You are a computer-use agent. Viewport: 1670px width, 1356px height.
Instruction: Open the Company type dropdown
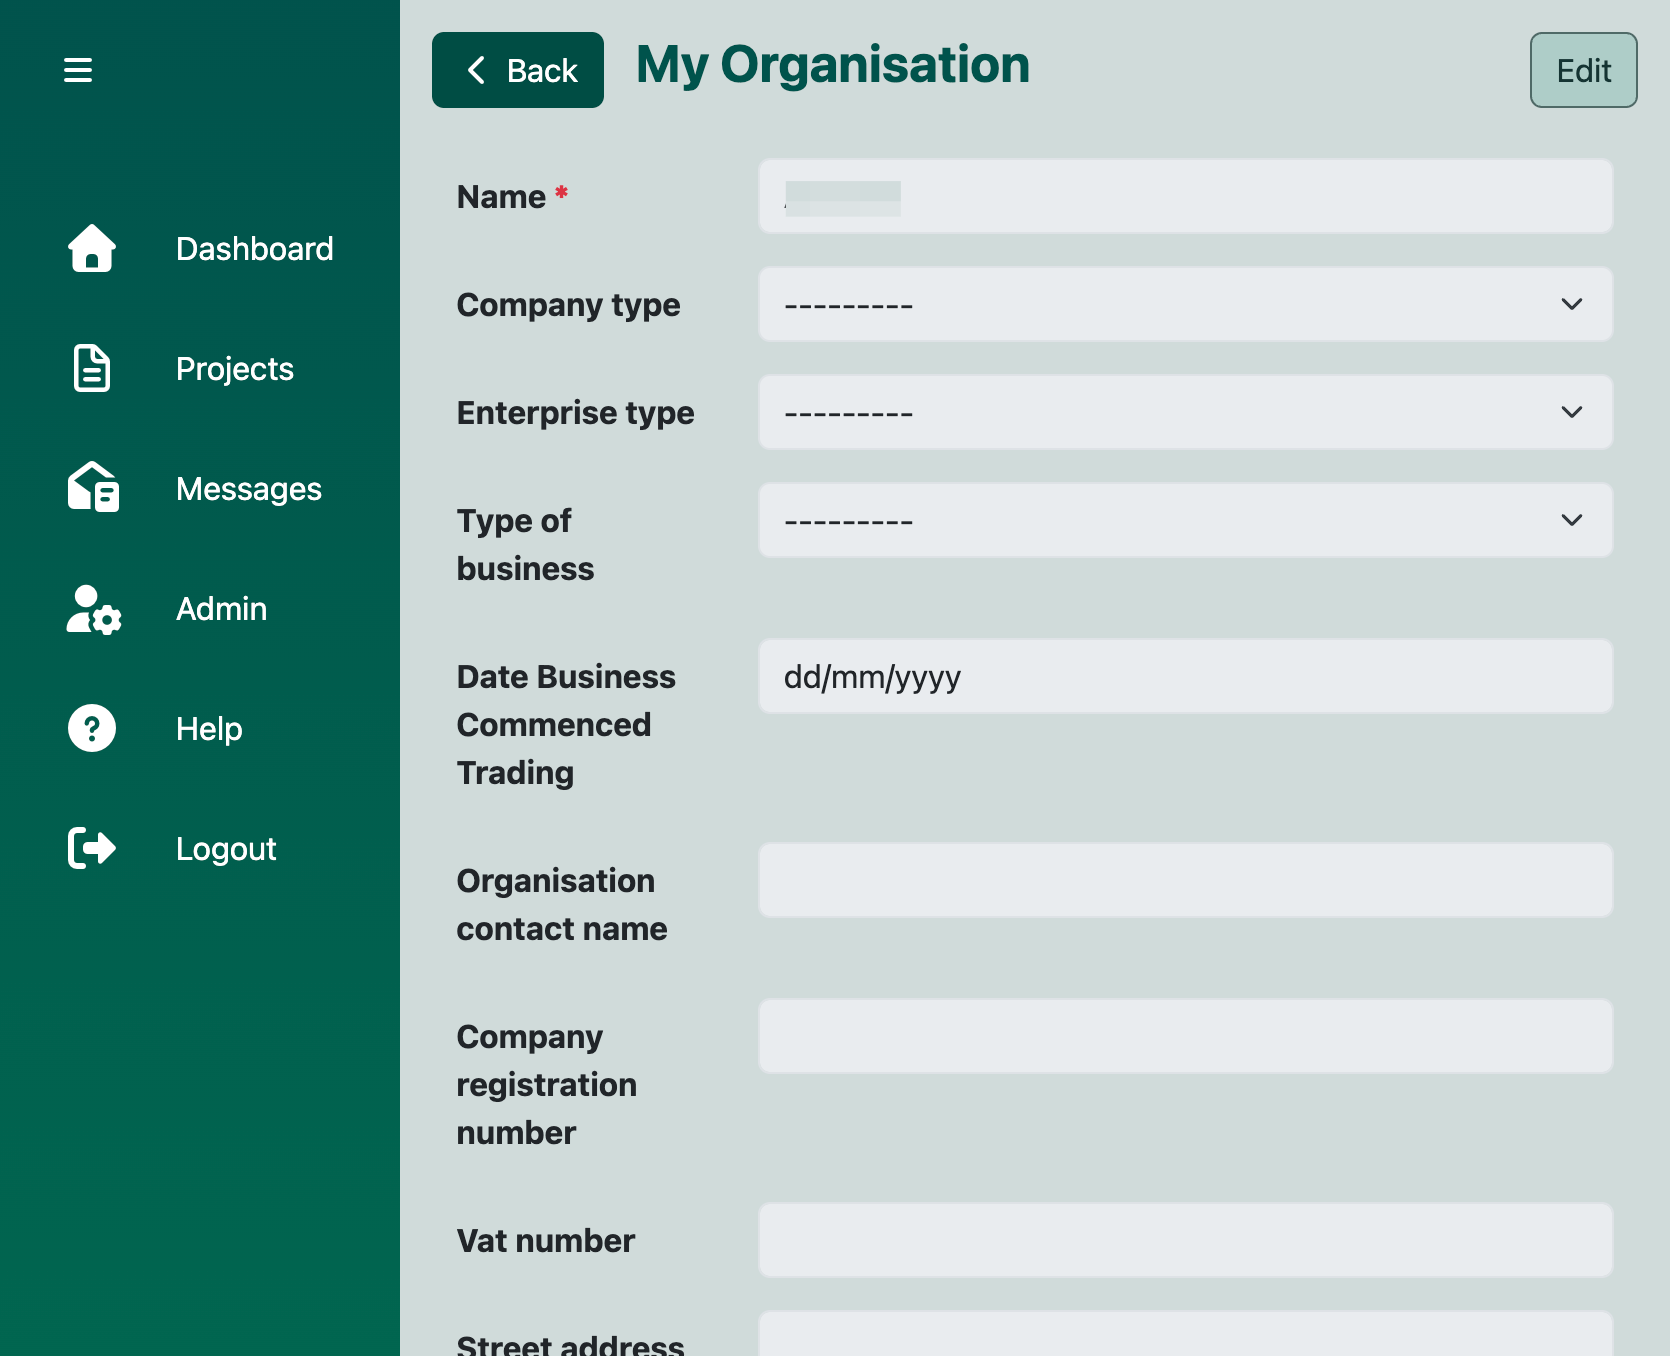[1185, 304]
